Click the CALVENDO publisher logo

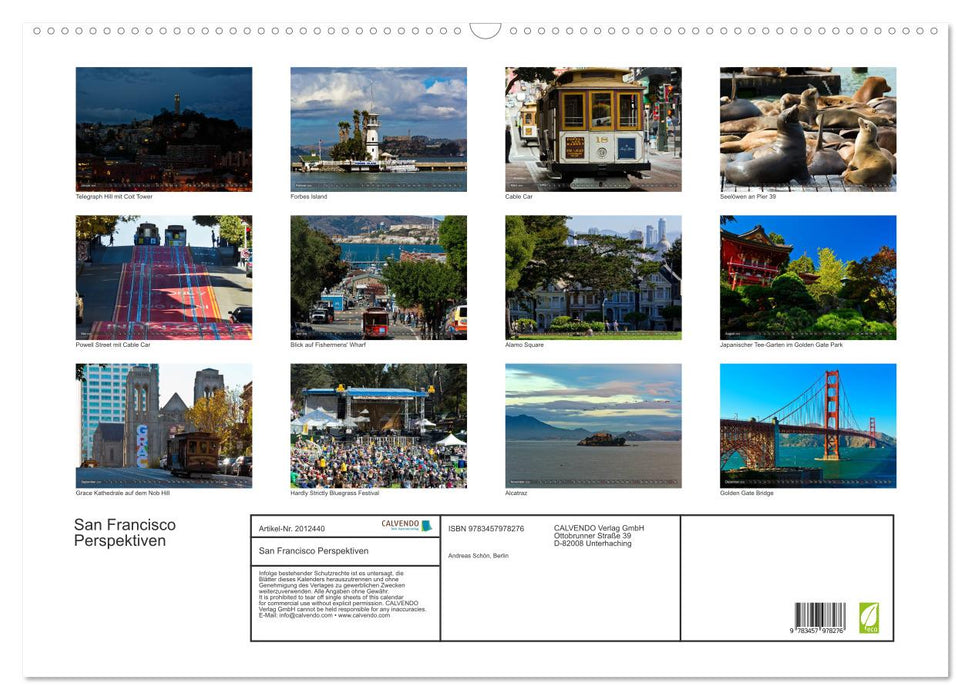[x=405, y=526]
